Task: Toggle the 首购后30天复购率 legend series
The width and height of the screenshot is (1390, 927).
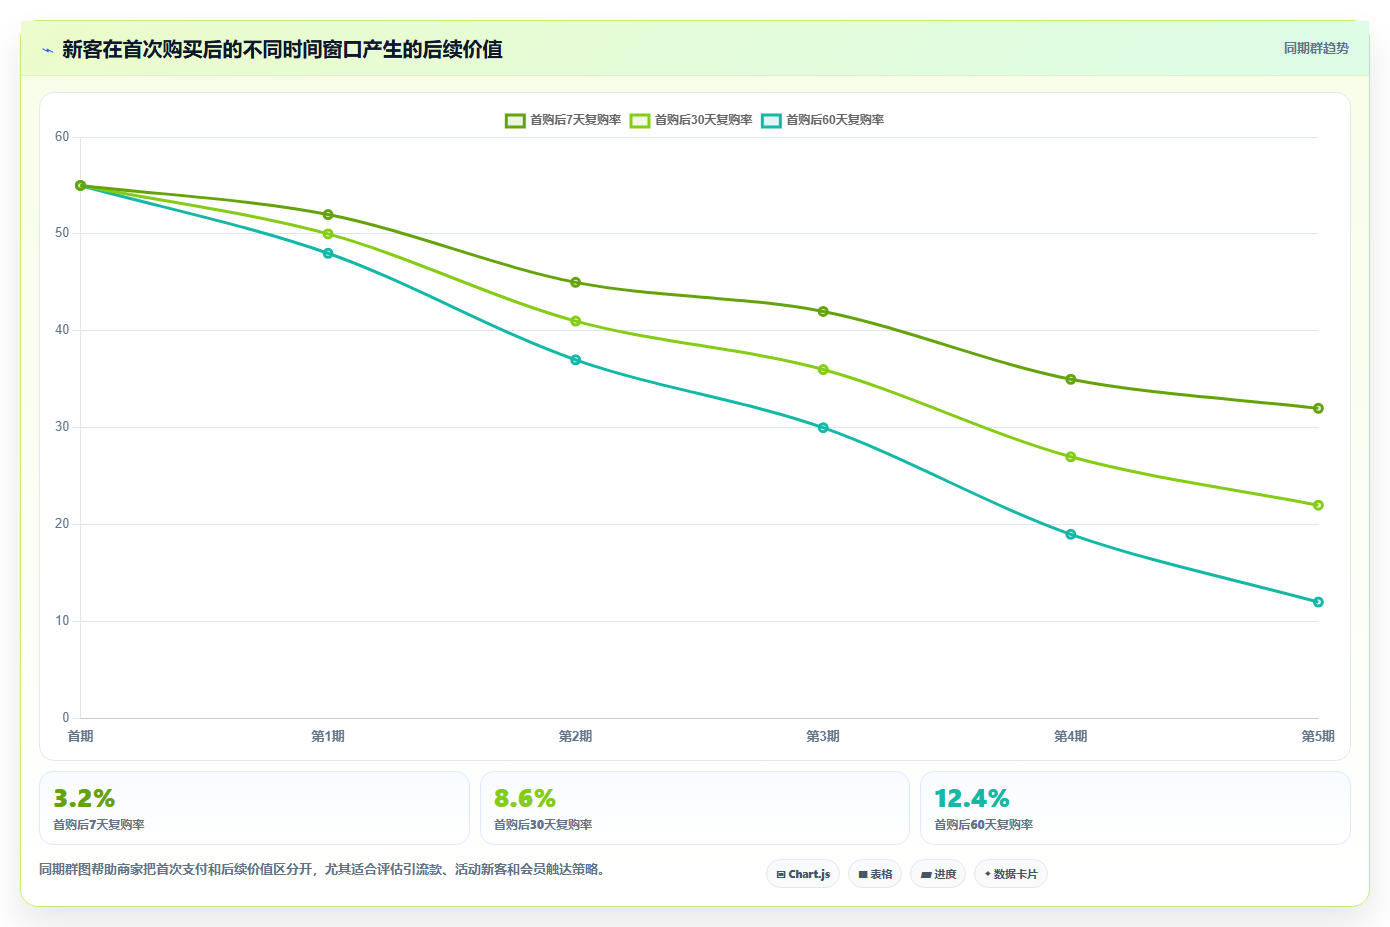Action: point(691,120)
